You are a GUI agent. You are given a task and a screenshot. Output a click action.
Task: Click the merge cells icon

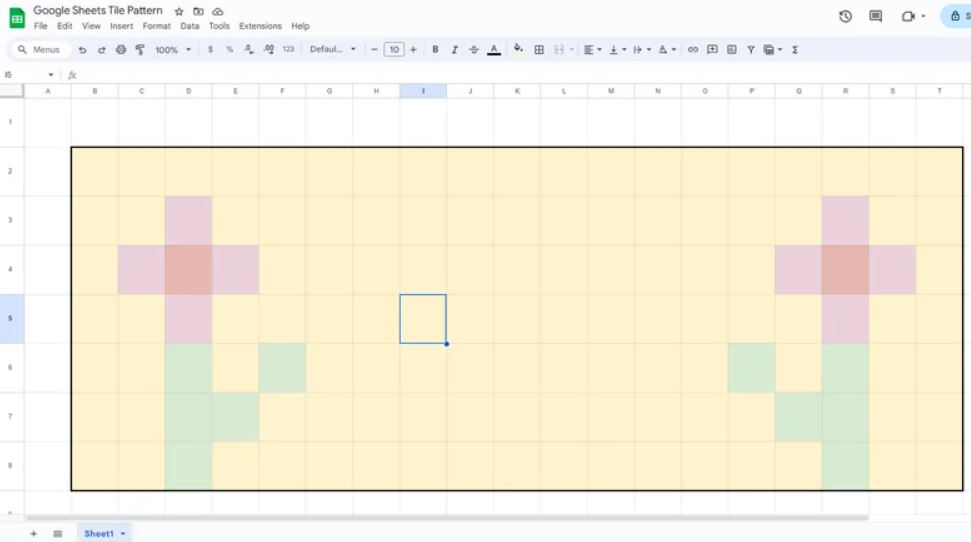(559, 50)
